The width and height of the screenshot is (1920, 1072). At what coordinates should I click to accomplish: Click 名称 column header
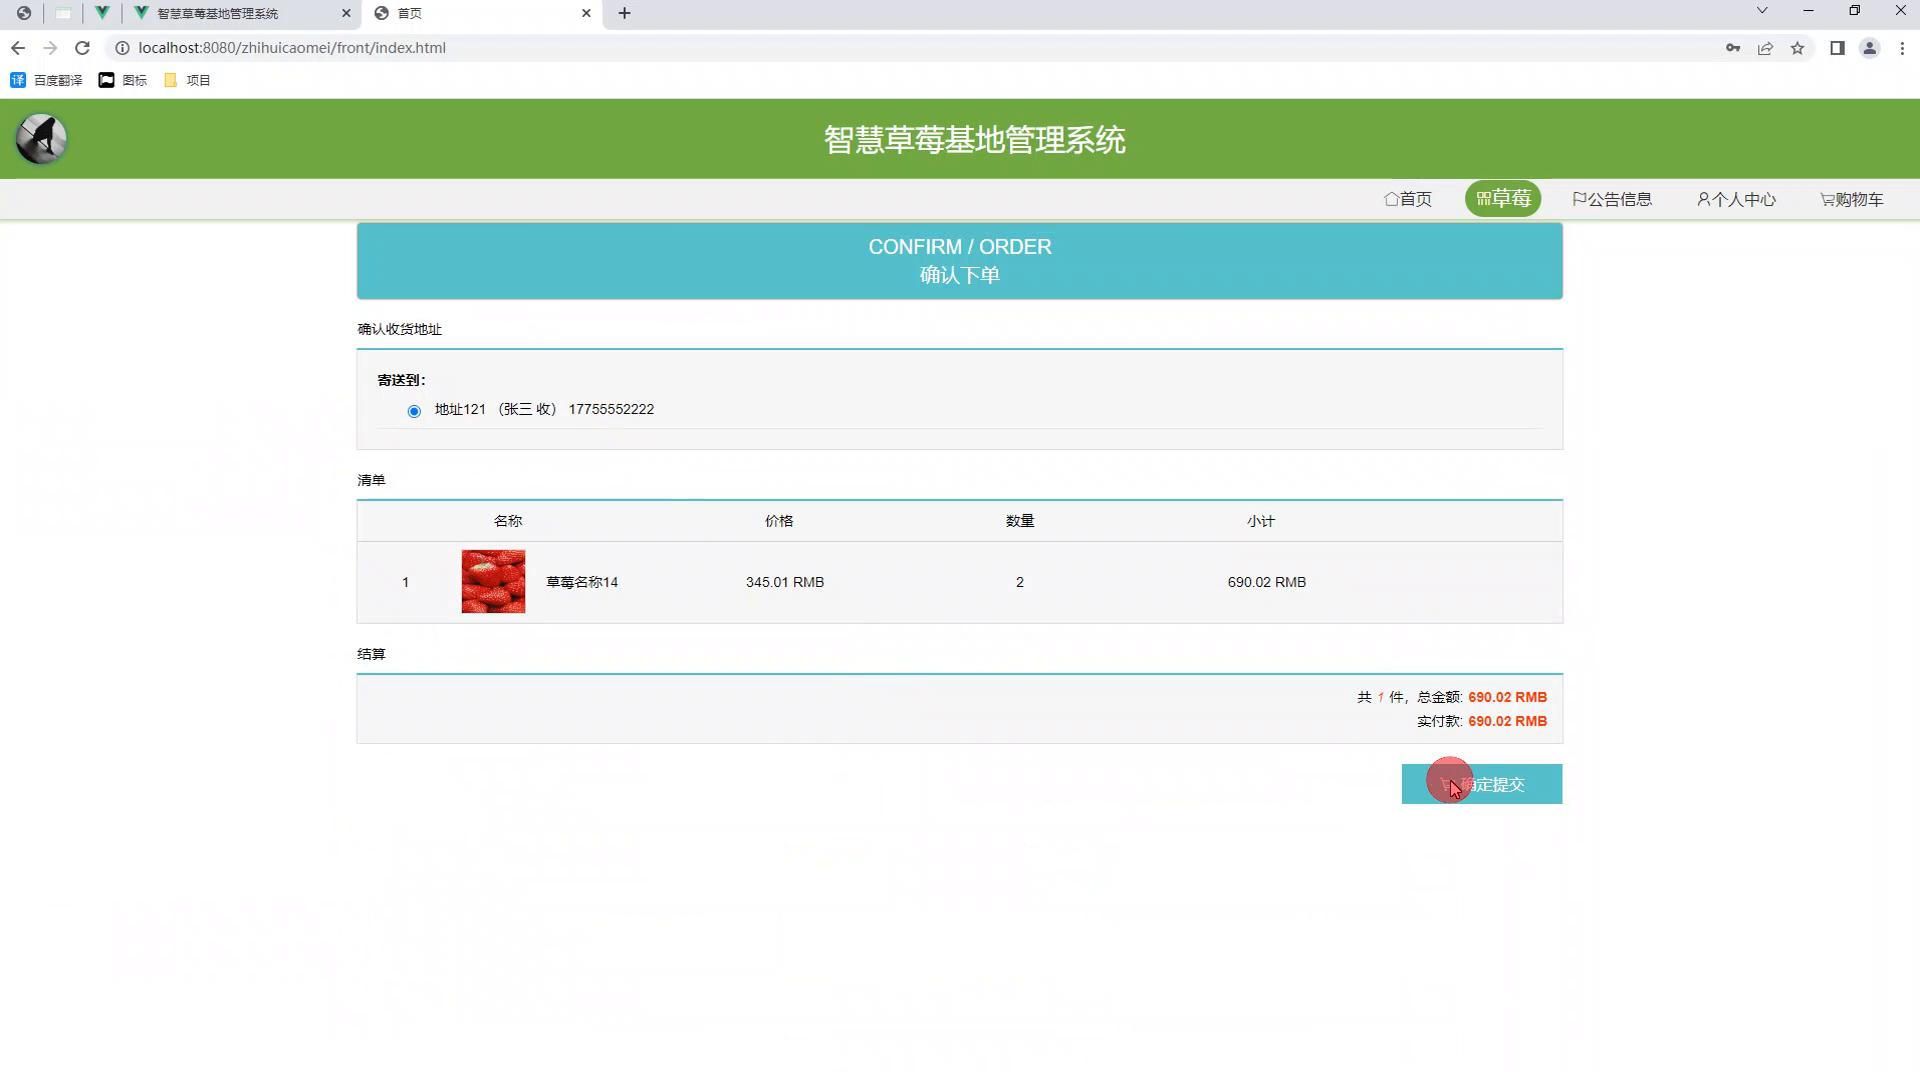508,521
